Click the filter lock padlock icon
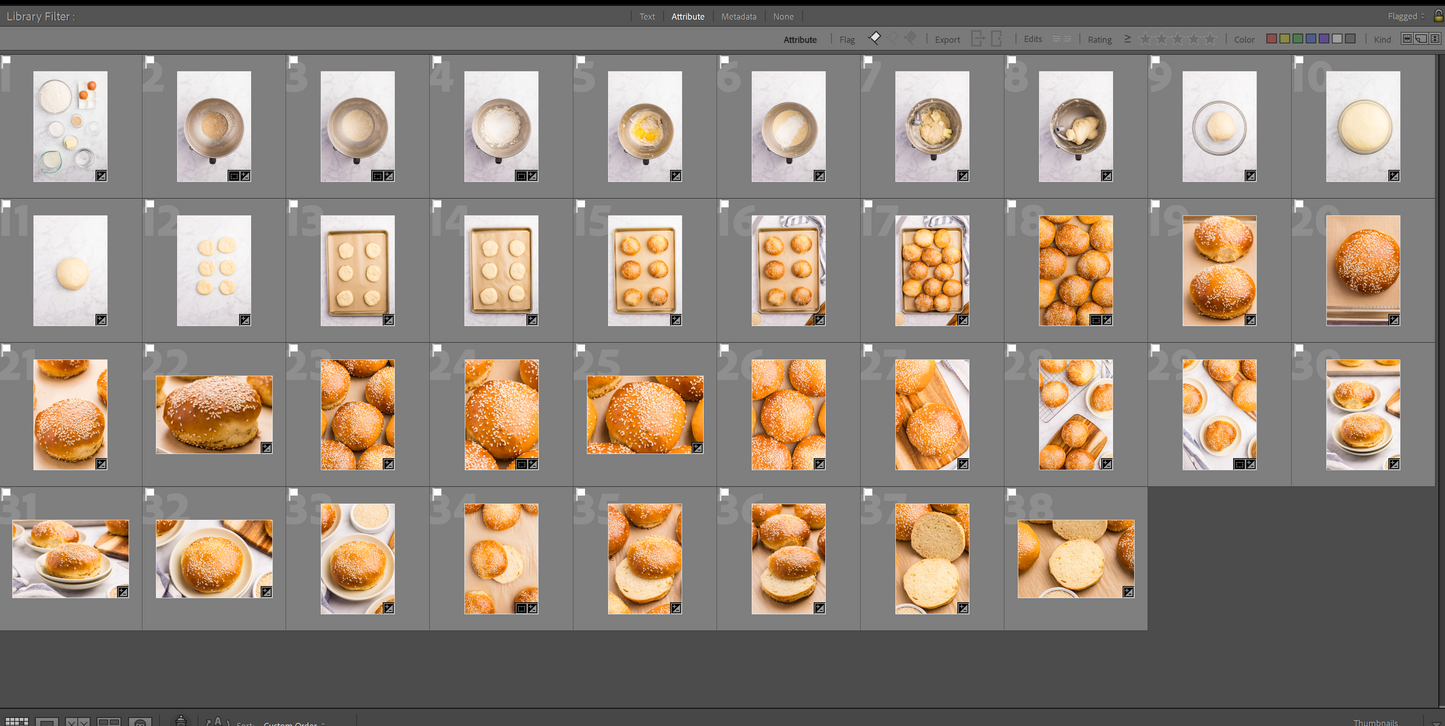Image resolution: width=1445 pixels, height=726 pixels. (1436, 16)
